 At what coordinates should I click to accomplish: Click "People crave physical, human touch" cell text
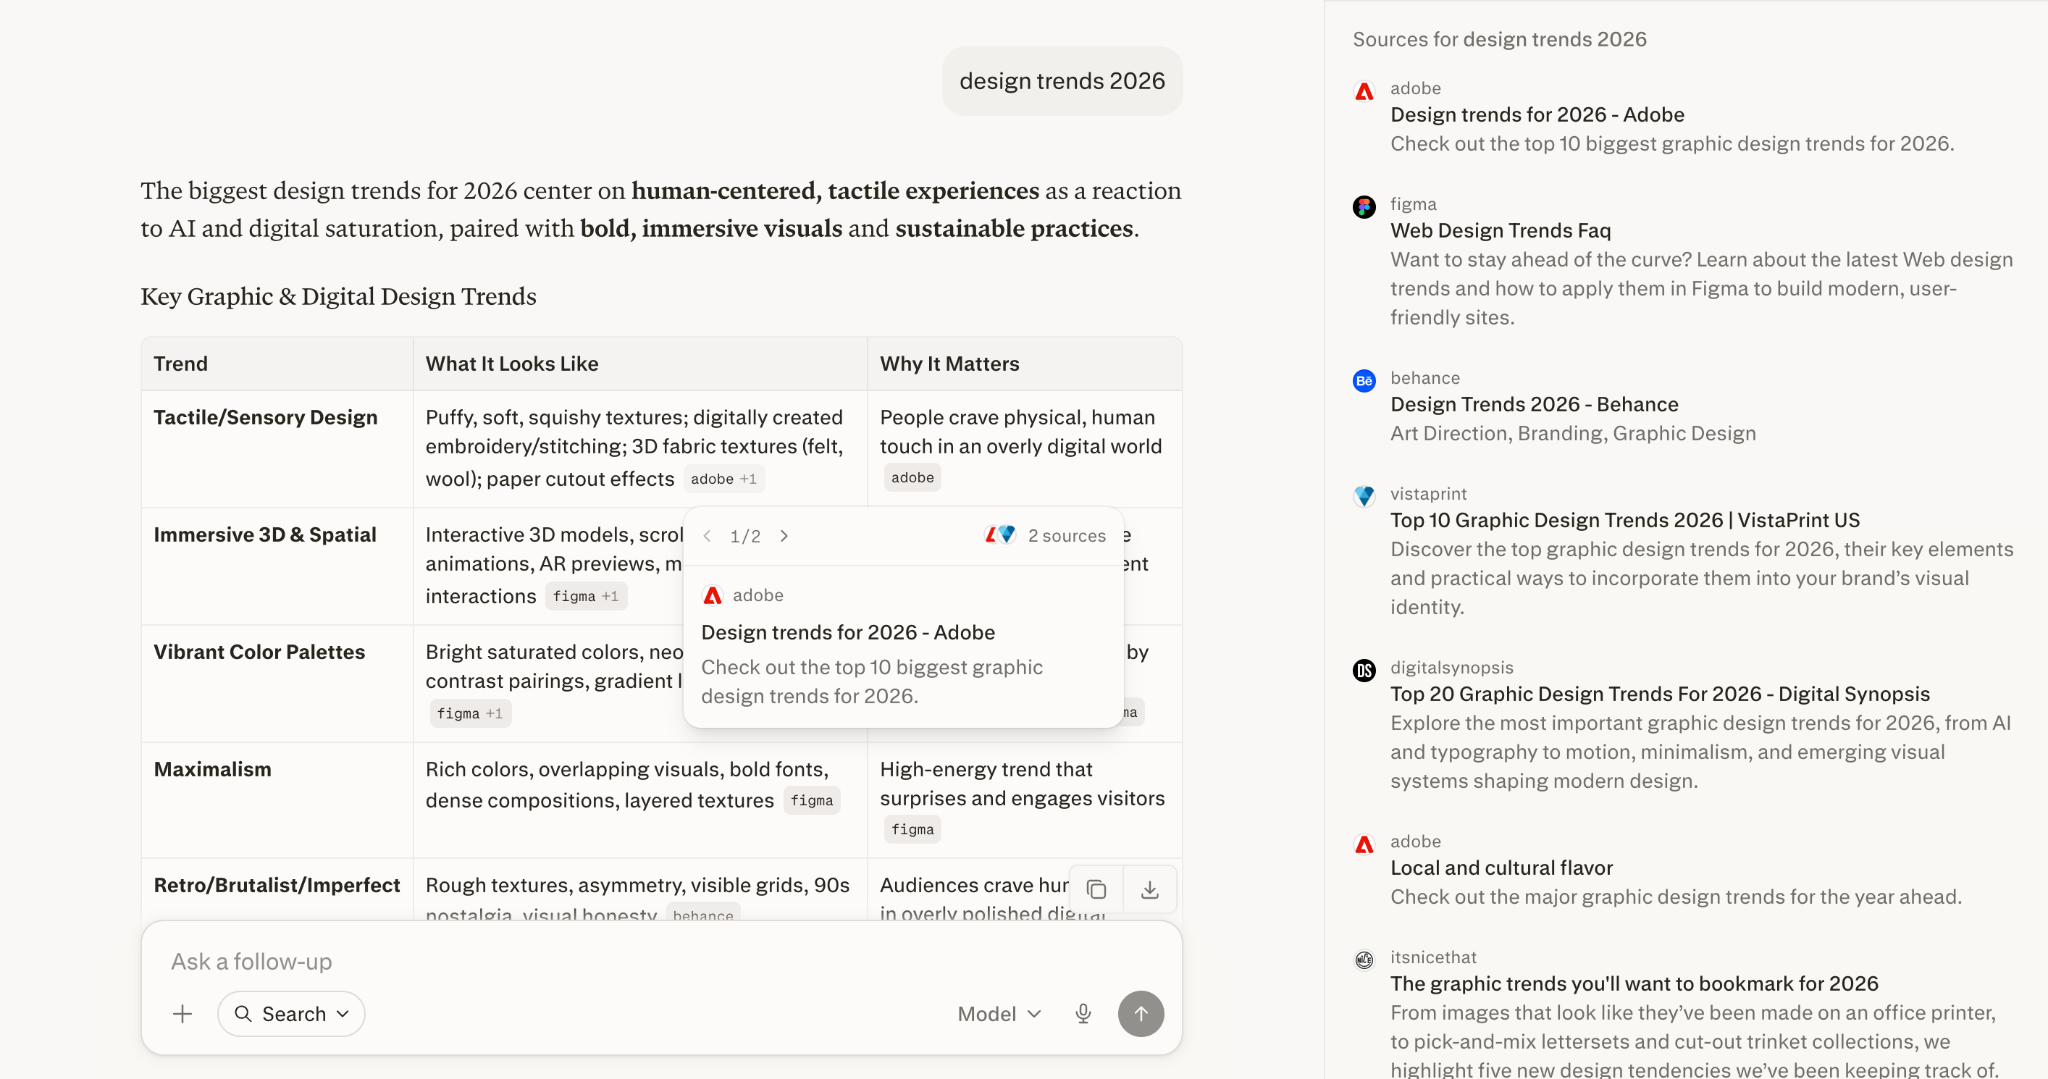(1021, 432)
